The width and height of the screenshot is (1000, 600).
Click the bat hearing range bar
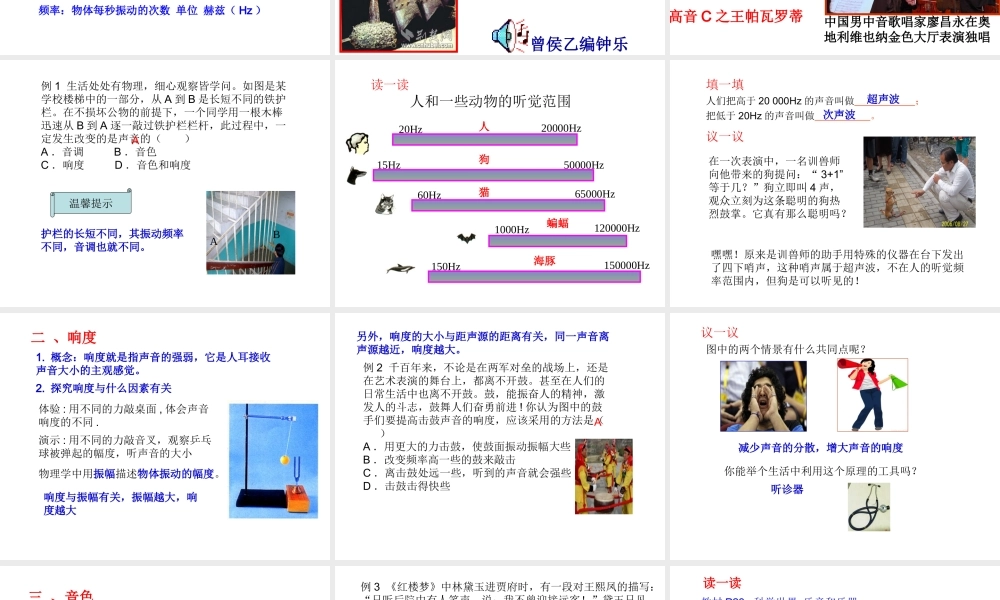(x=557, y=241)
